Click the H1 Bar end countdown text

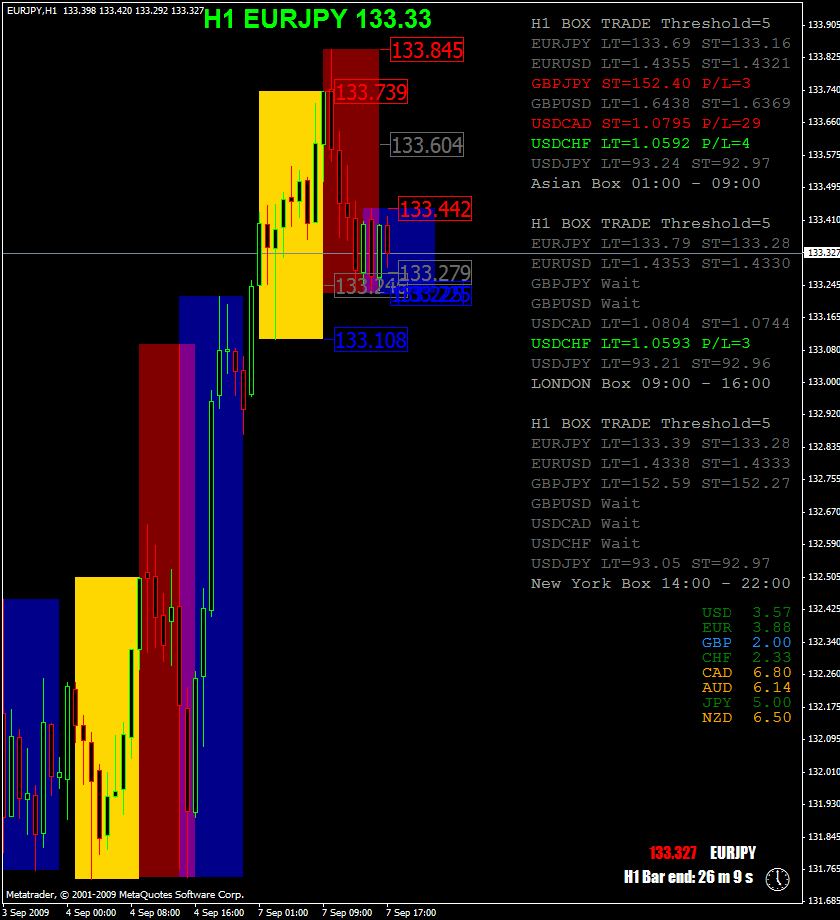click(x=689, y=877)
